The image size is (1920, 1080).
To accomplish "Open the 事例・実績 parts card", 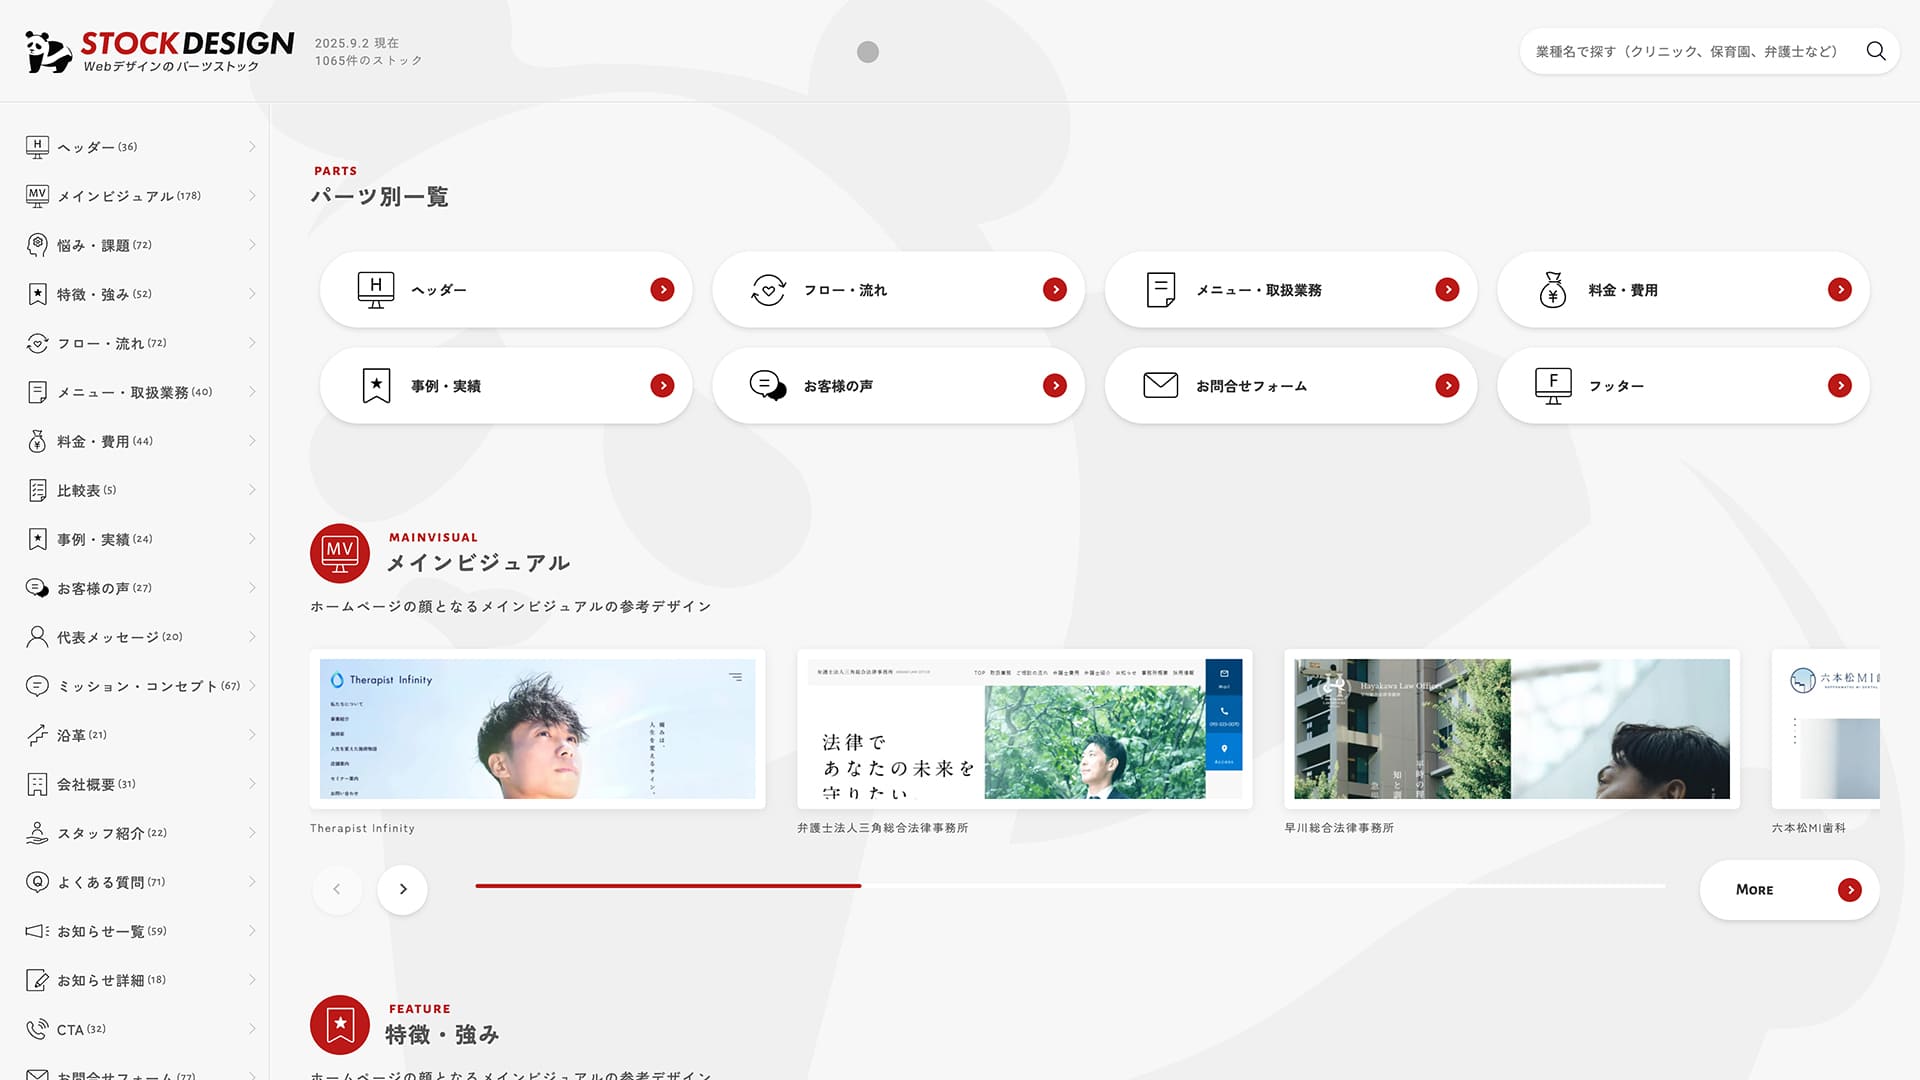I will [506, 386].
